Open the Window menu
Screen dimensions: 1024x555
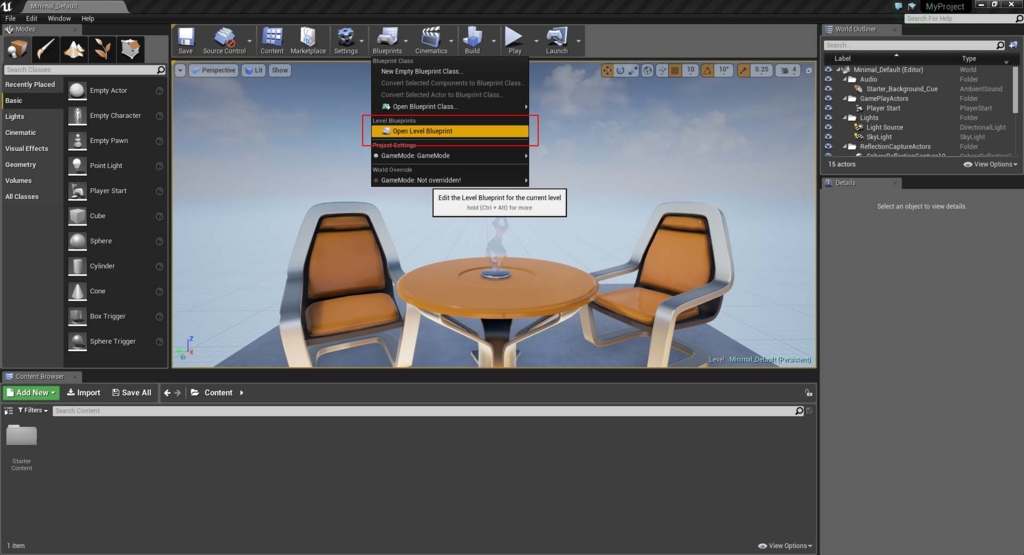click(x=59, y=18)
